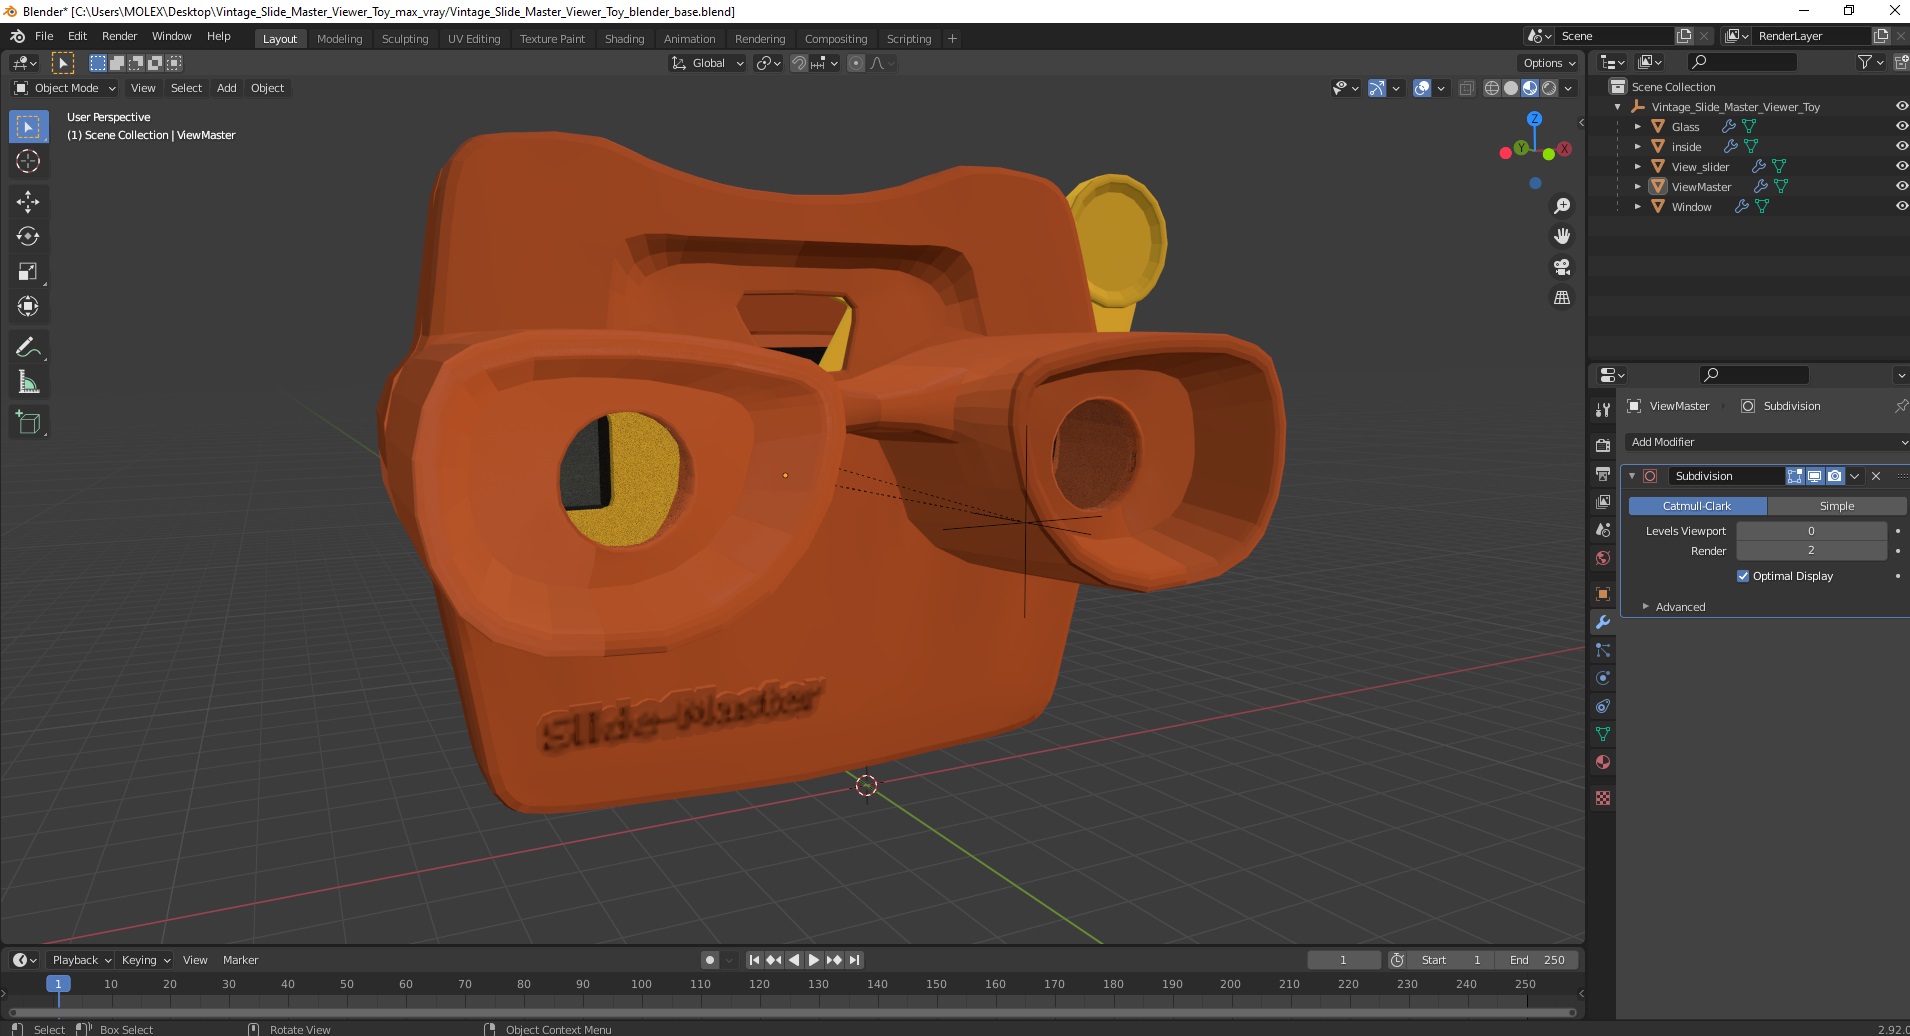
Task: Pick the Rotate tool
Action: (28, 237)
